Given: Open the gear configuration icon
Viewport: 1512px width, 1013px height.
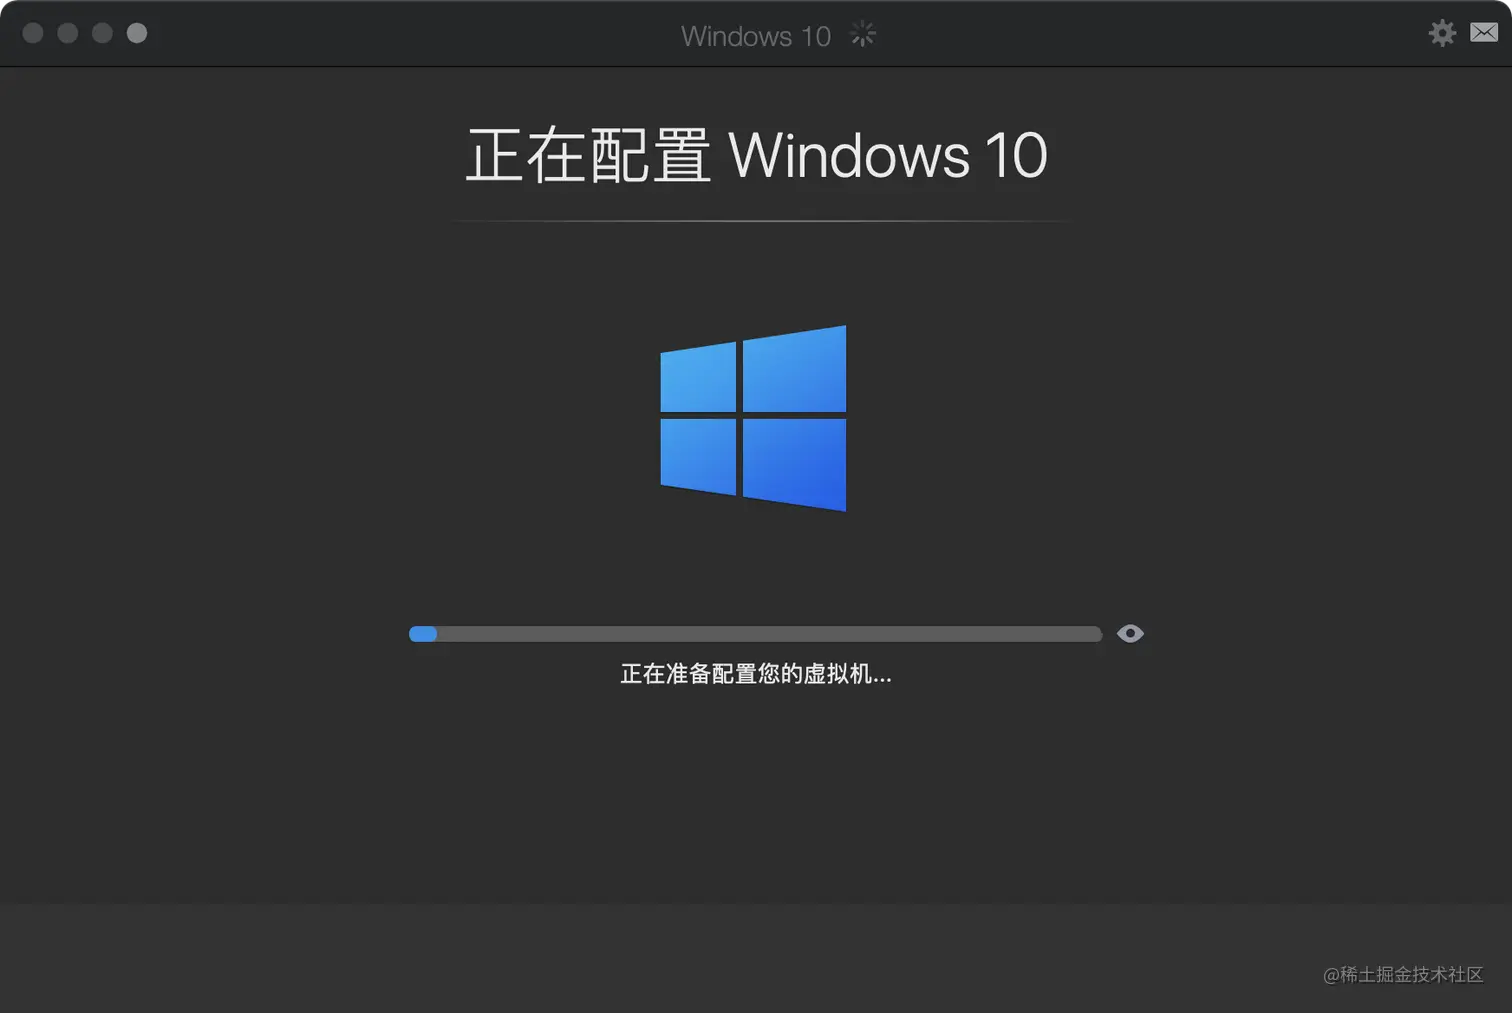Looking at the screenshot, I should click(x=1442, y=33).
